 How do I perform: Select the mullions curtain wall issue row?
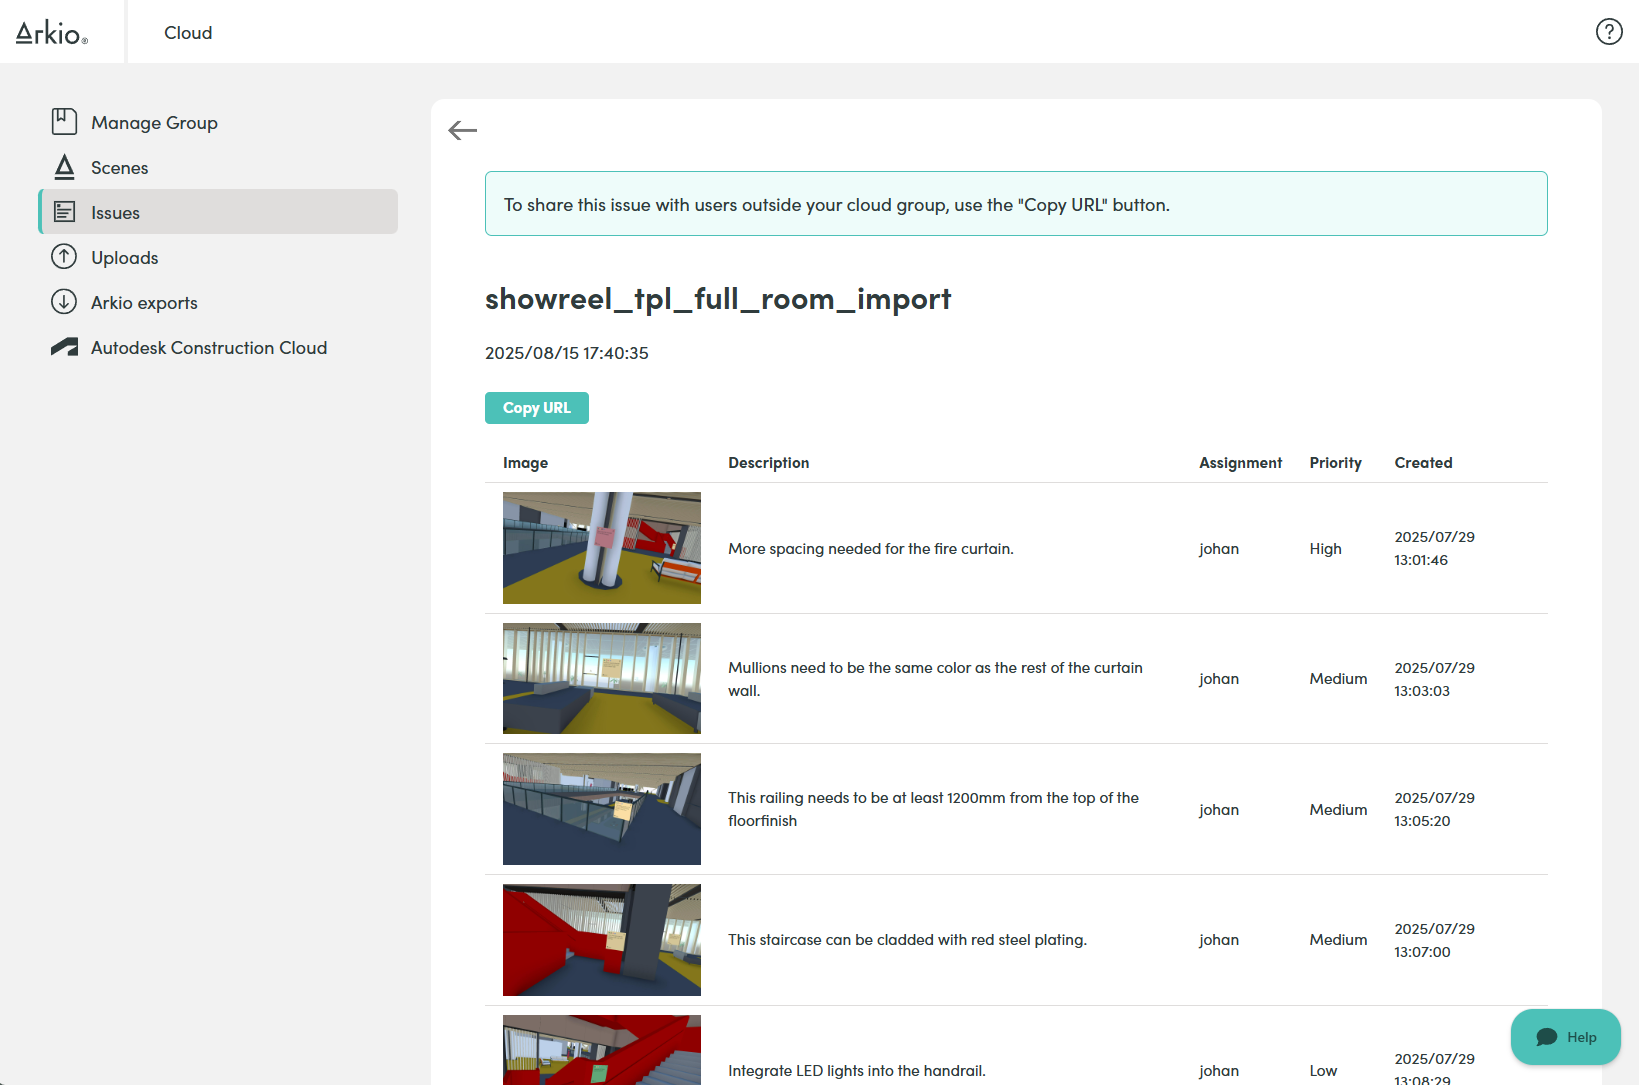tap(935, 678)
